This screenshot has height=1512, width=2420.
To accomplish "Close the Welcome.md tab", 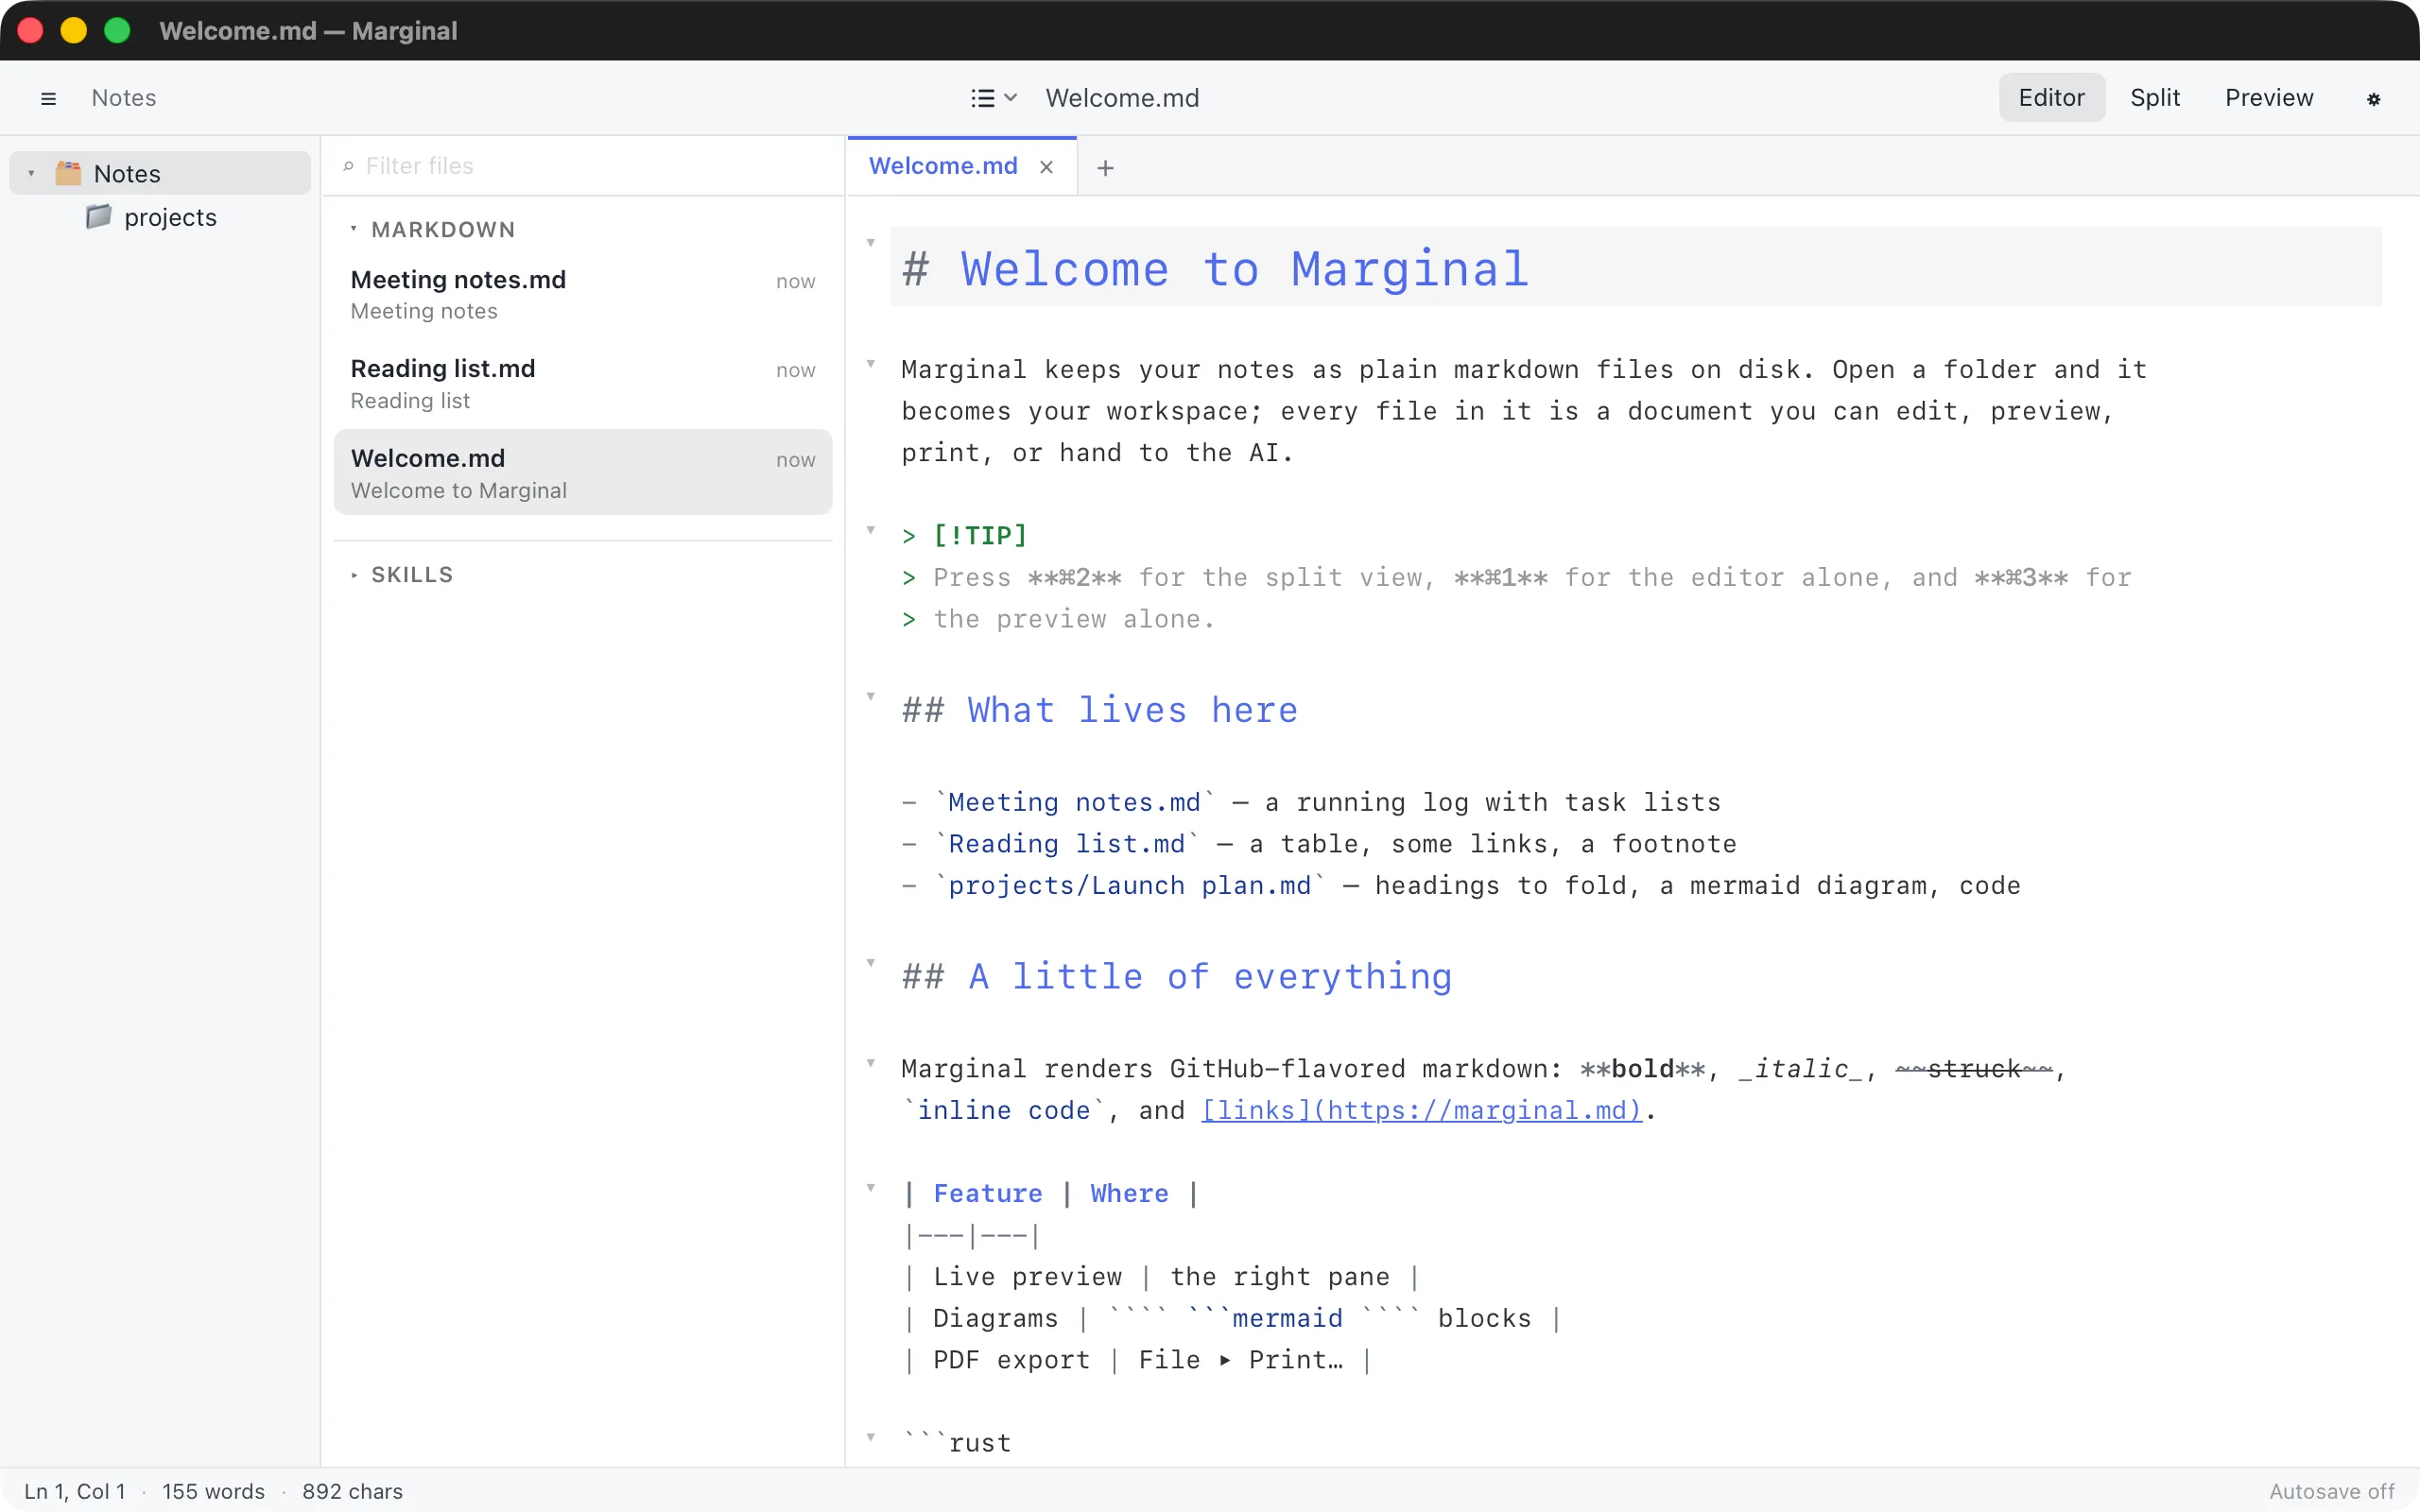I will click(x=1046, y=167).
